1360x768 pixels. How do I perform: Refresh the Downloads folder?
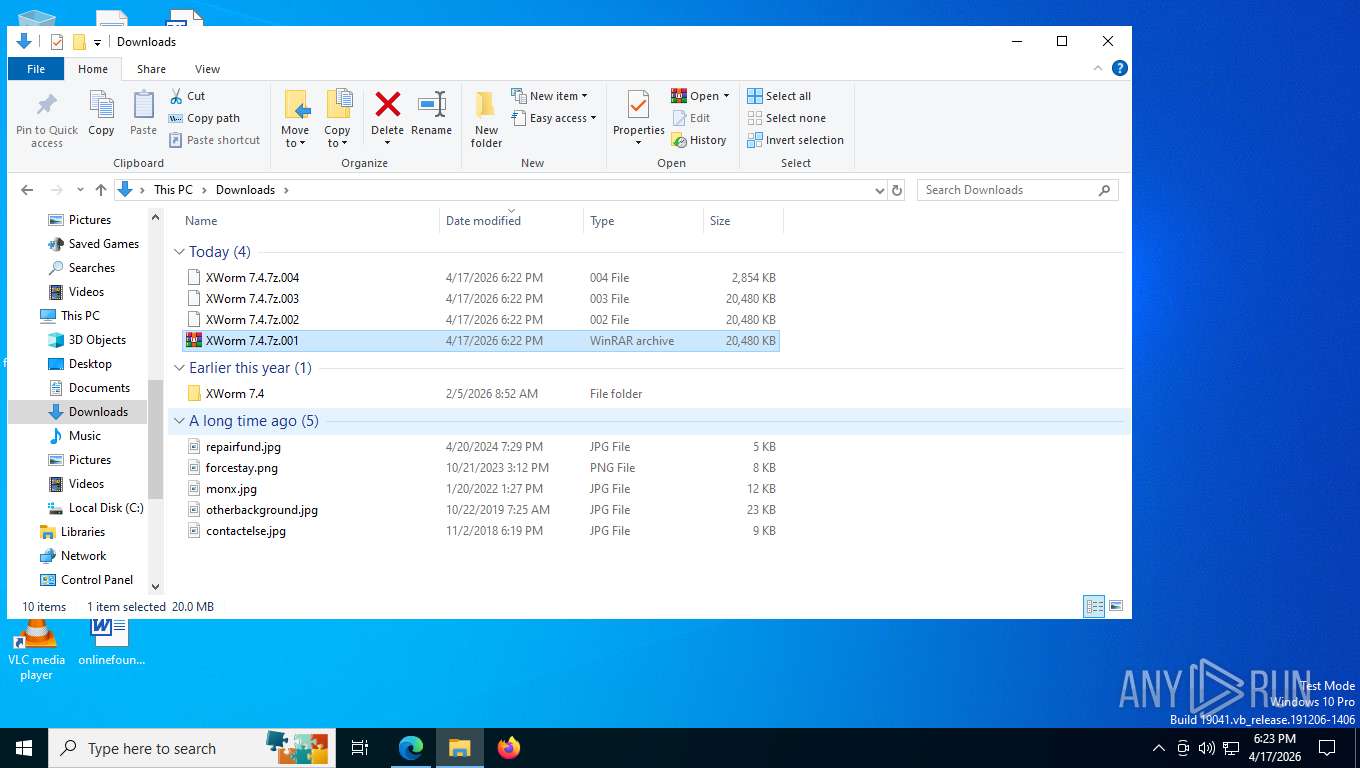click(x=897, y=190)
